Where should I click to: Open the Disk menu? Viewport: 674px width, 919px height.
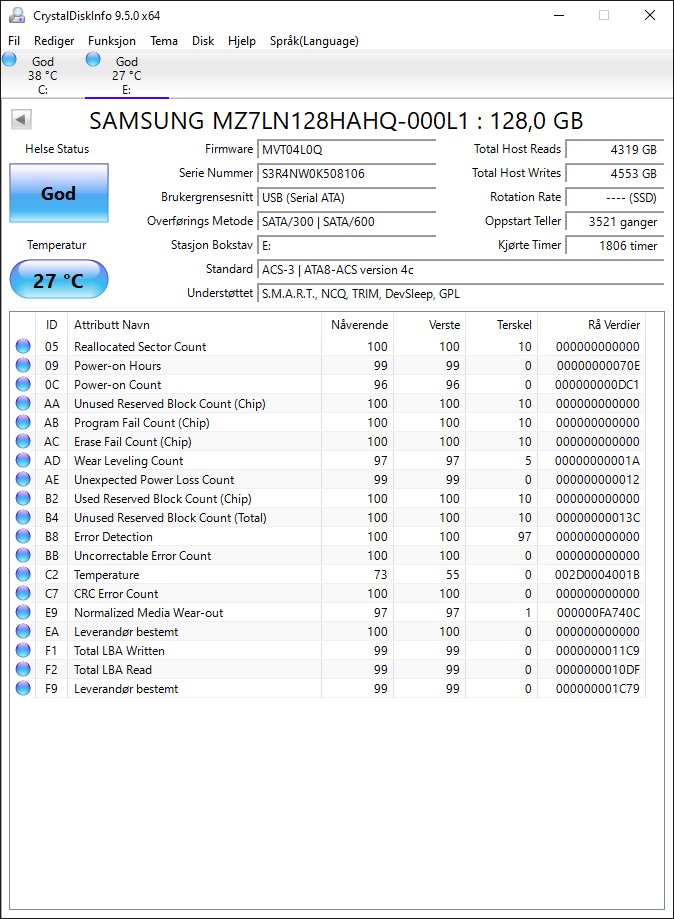pyautogui.click(x=203, y=41)
